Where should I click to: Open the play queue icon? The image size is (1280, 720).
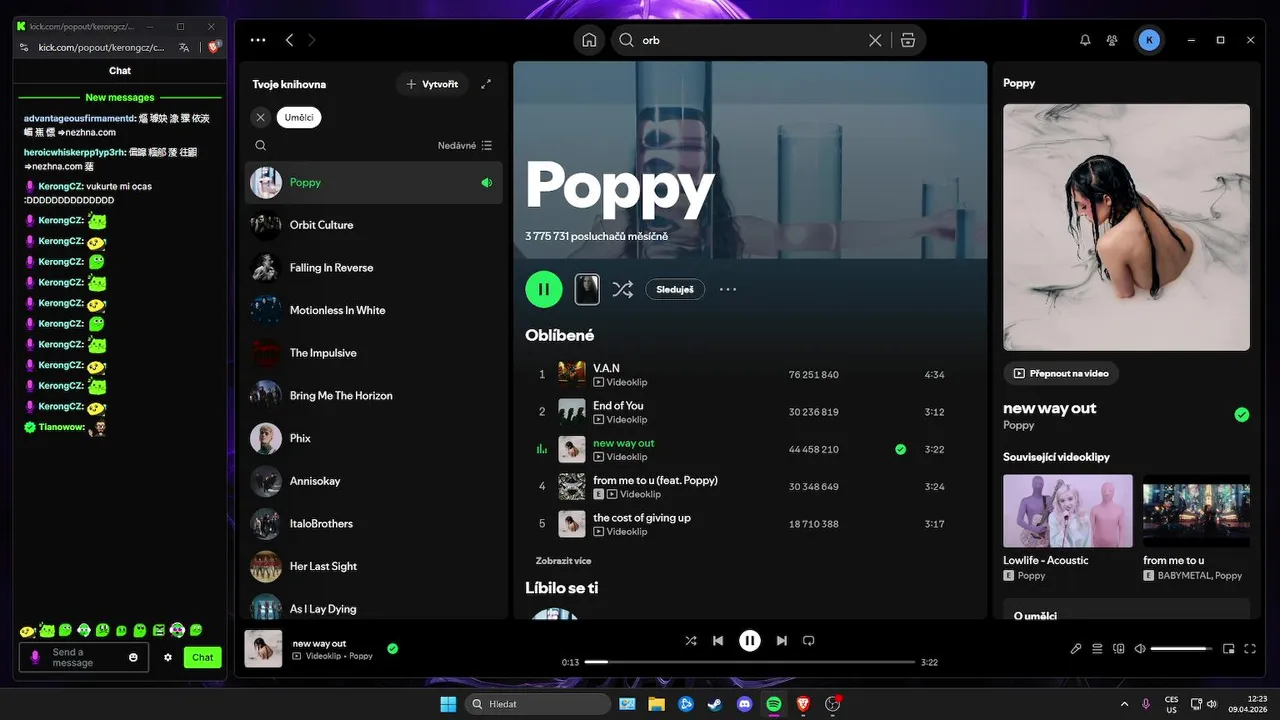[1097, 648]
